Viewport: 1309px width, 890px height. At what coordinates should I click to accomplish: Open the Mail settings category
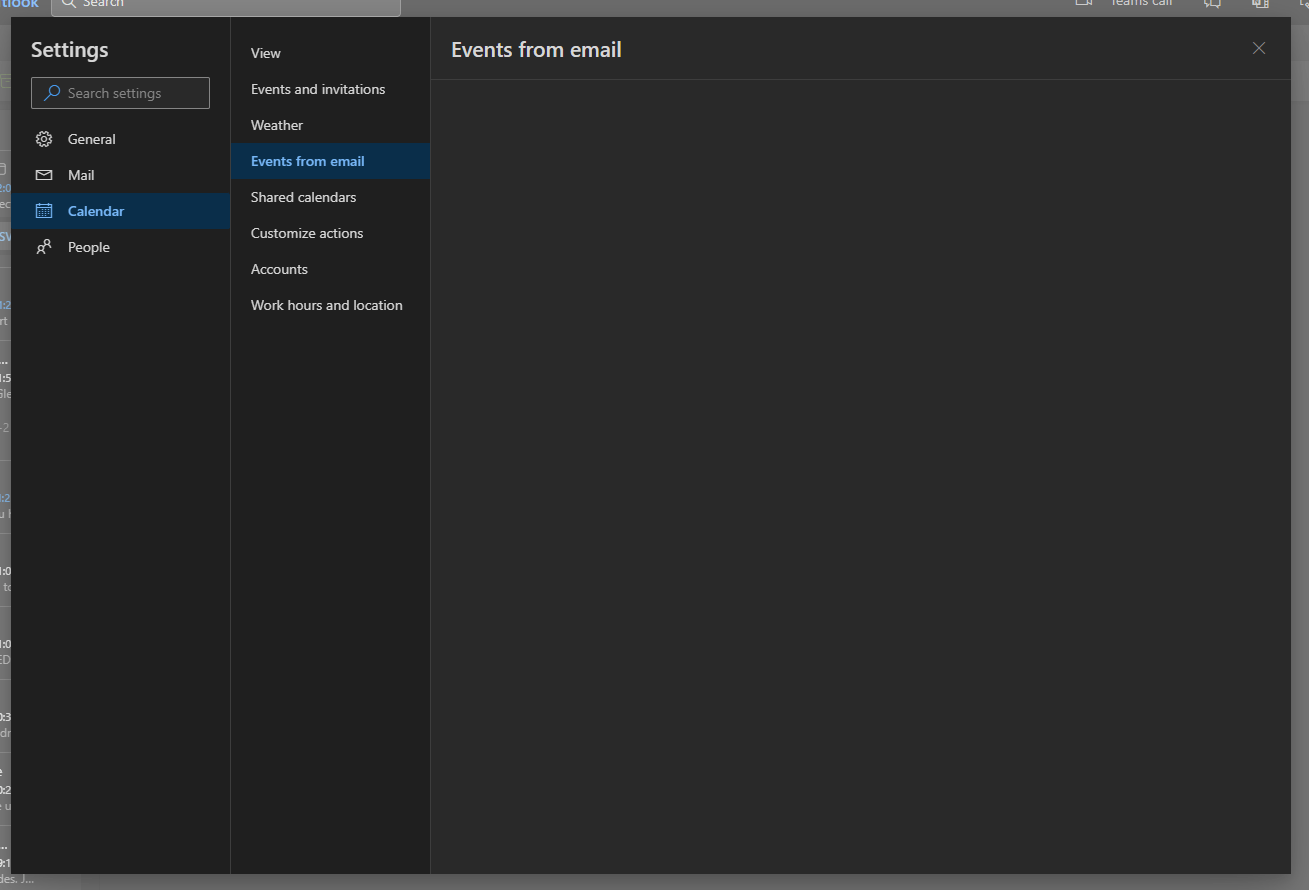tap(120, 175)
